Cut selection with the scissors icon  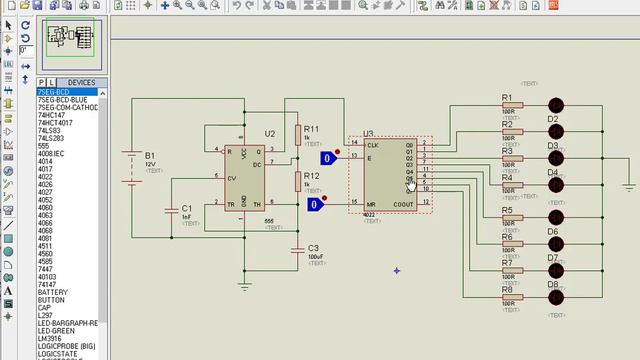pos(267,5)
